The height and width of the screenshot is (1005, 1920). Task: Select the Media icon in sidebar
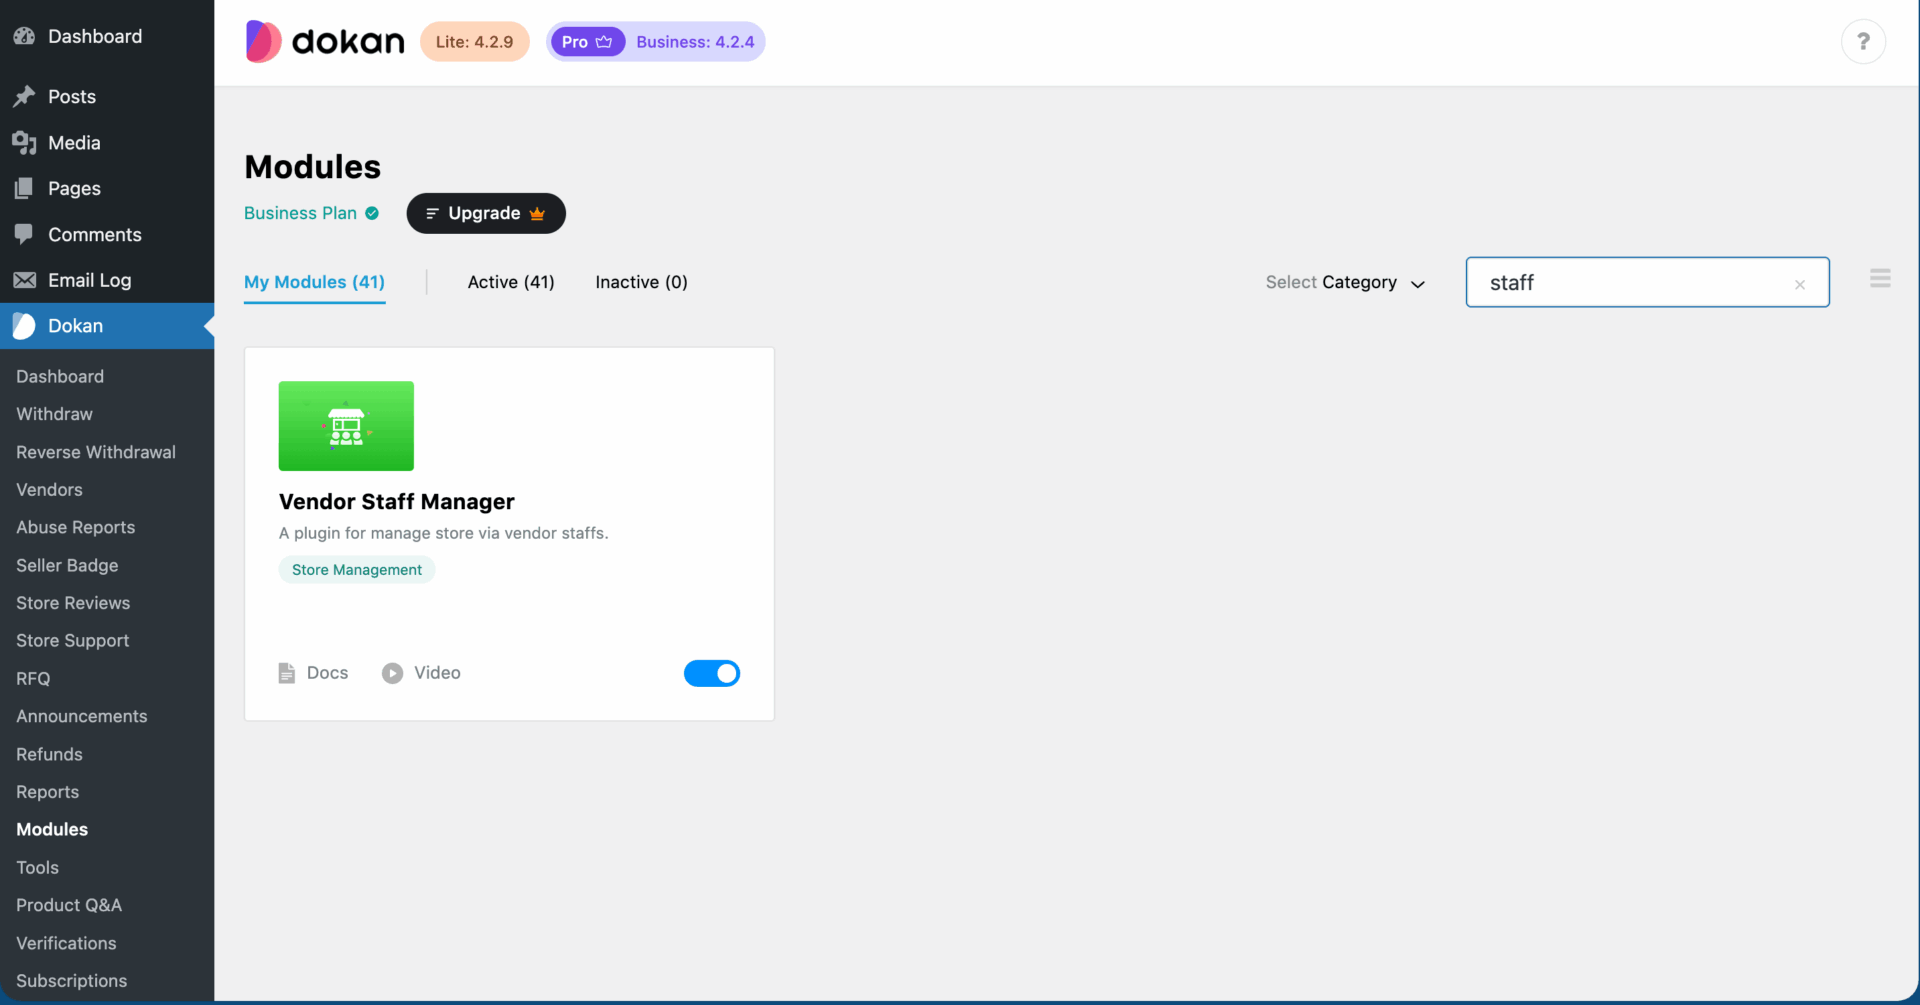[23, 142]
